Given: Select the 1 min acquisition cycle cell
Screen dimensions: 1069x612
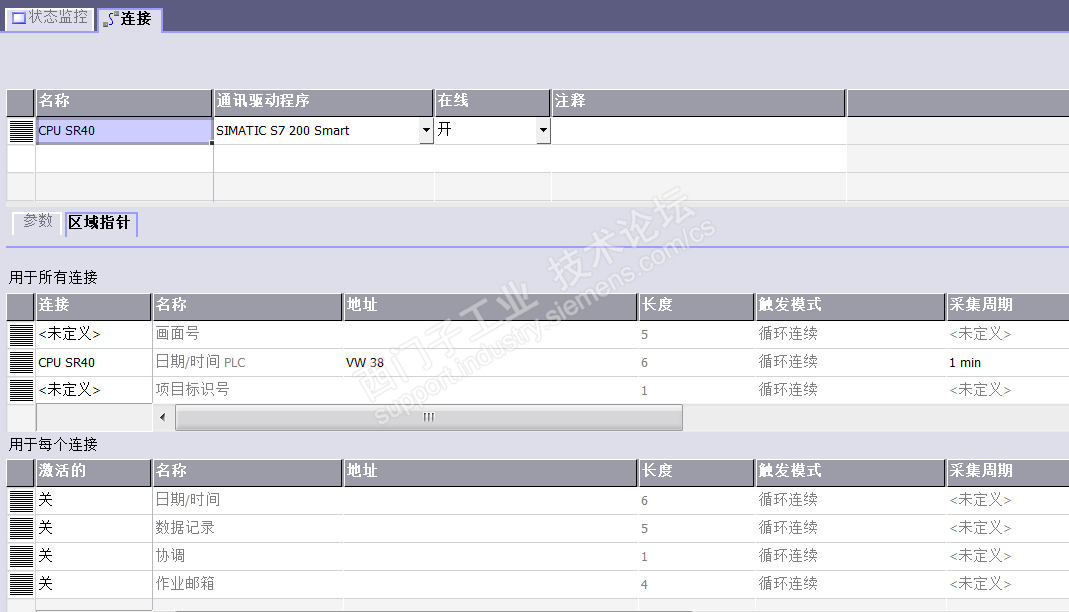Looking at the screenshot, I should [1008, 362].
